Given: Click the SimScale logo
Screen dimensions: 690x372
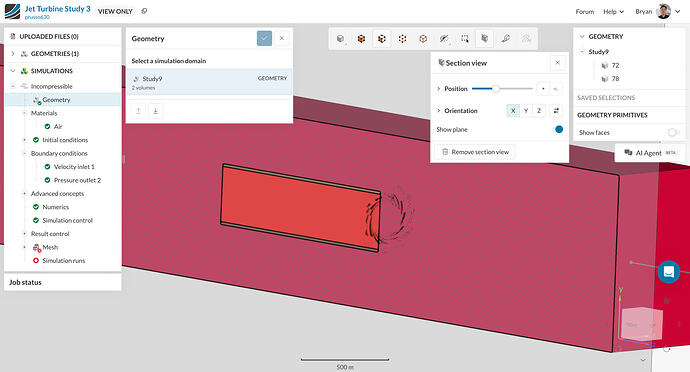Looking at the screenshot, I should 12,11.
